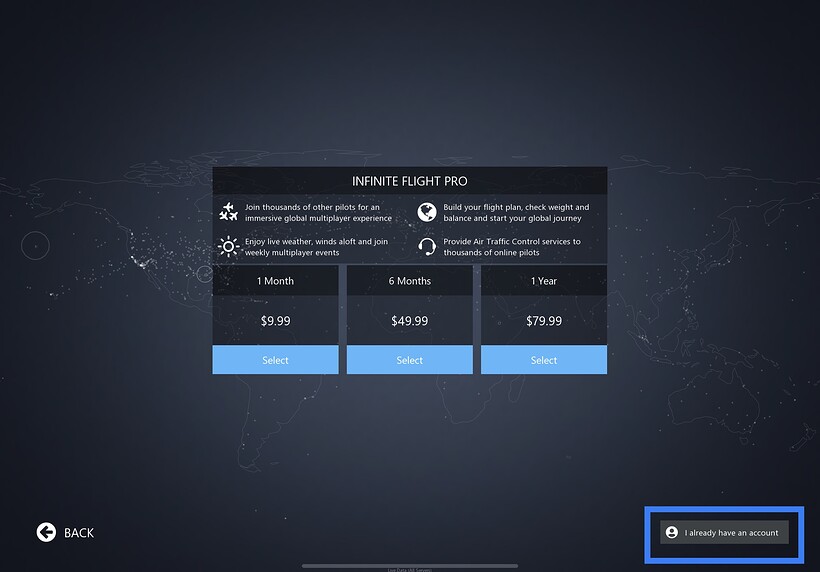The image size is (820, 572).
Task: Select the 6 Months plan
Action: pyautogui.click(x=409, y=360)
